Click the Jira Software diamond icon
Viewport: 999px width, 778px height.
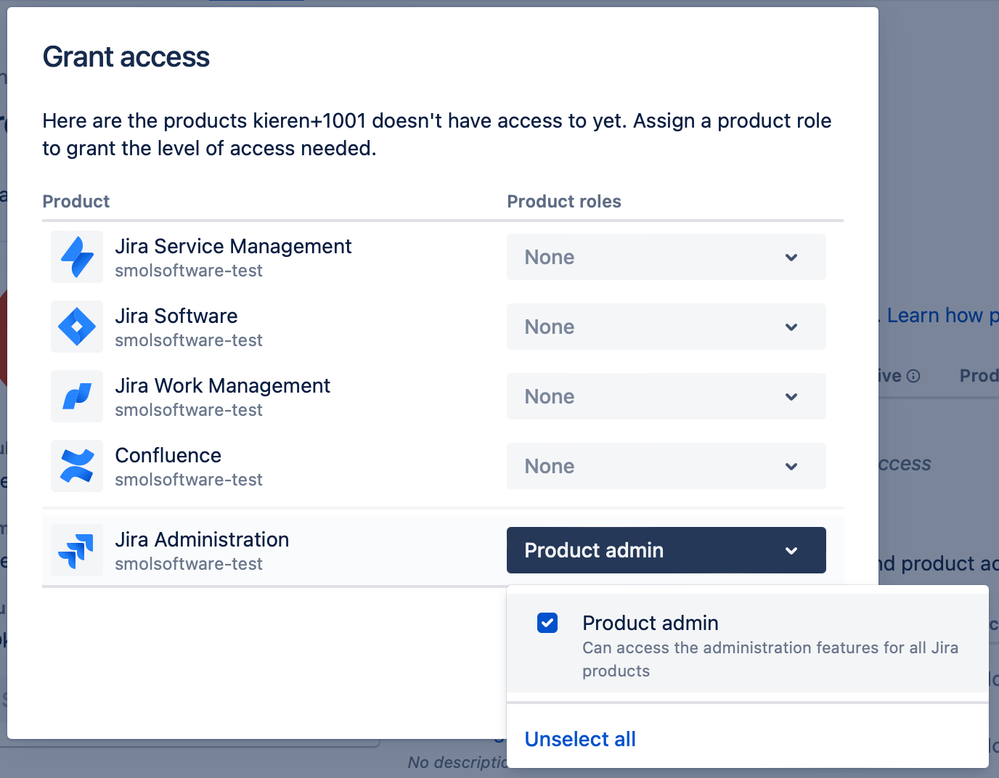(x=76, y=326)
